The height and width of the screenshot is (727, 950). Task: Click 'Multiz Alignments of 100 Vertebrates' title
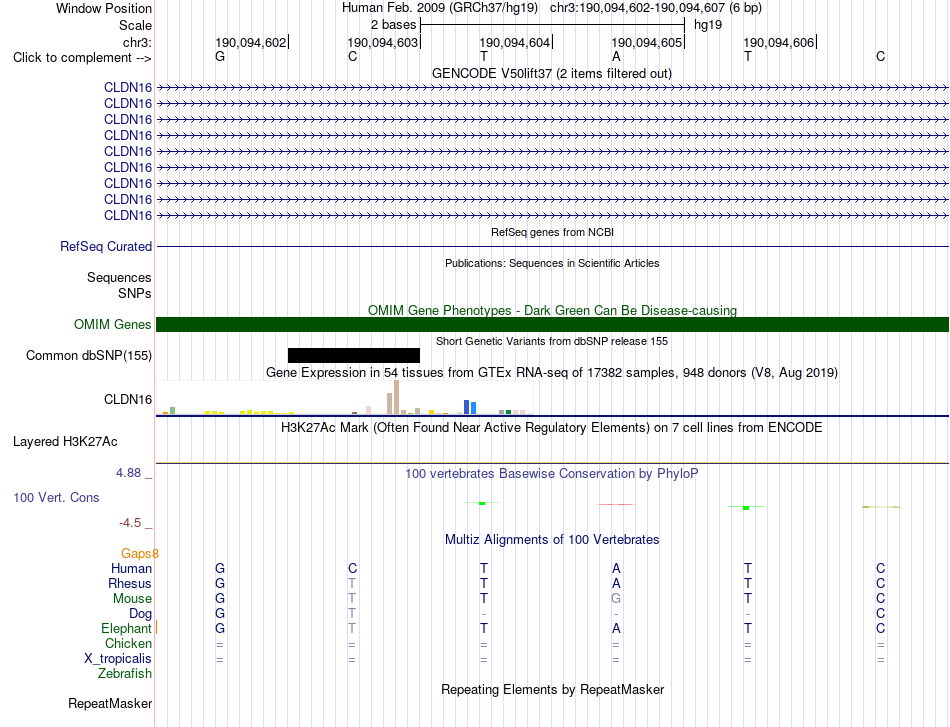tap(552, 539)
